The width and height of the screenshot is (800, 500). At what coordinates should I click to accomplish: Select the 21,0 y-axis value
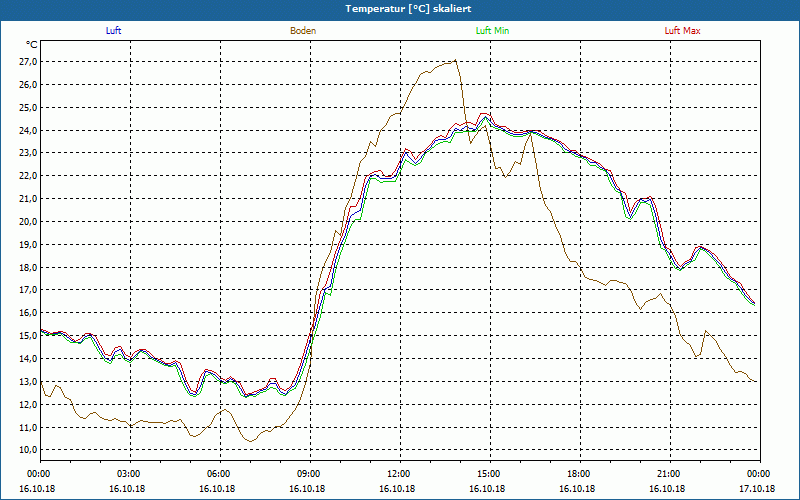28,199
